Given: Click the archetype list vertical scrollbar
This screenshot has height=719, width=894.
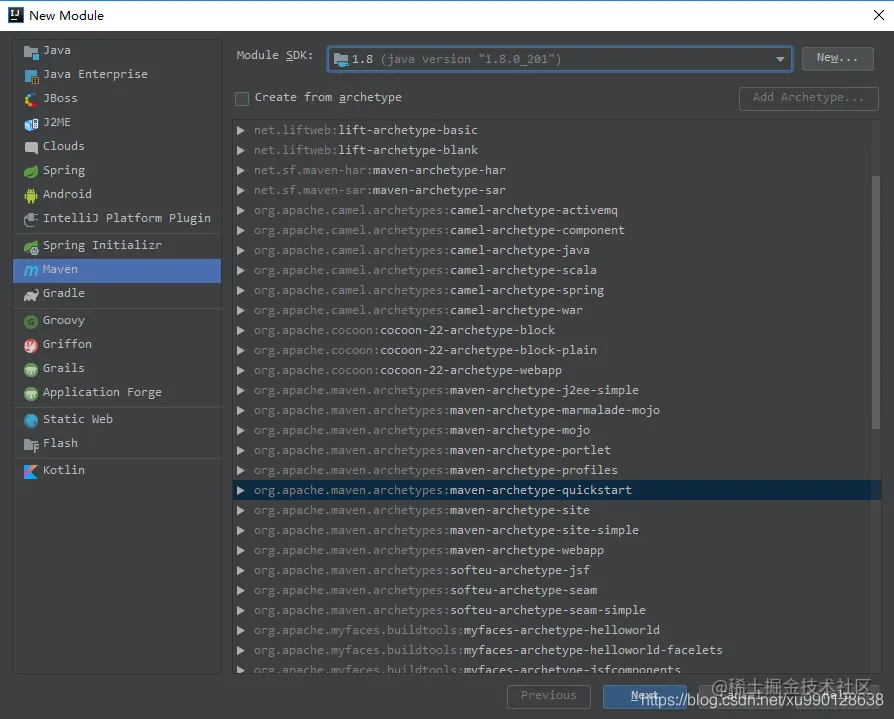Looking at the screenshot, I should click(x=876, y=302).
